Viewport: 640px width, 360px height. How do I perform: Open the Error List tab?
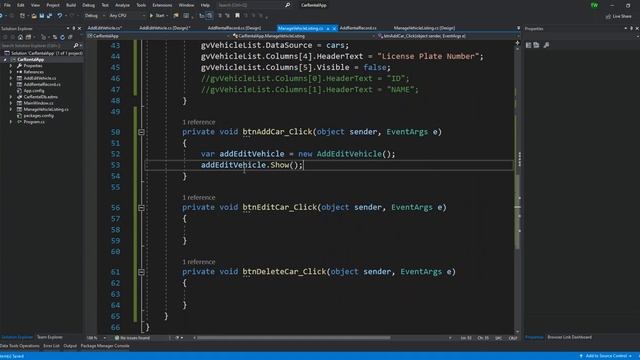pos(51,346)
